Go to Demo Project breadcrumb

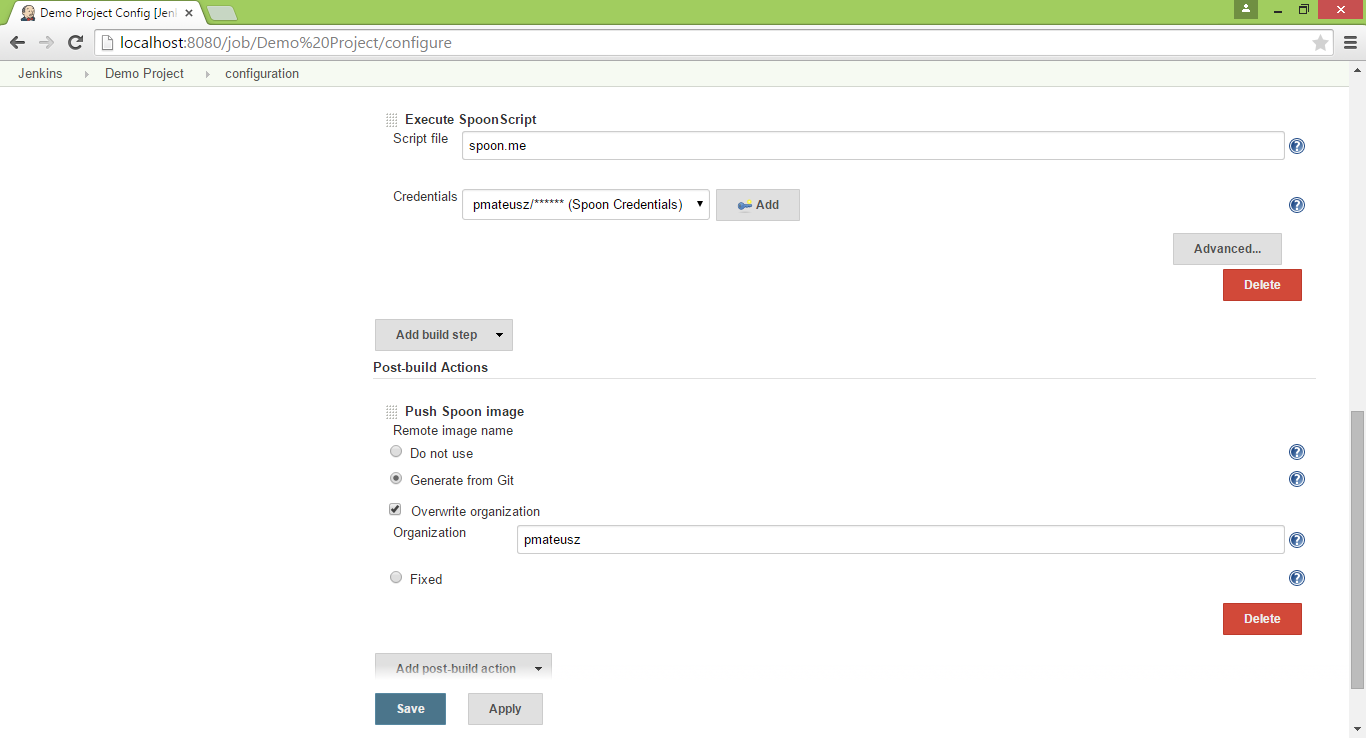[x=144, y=74]
